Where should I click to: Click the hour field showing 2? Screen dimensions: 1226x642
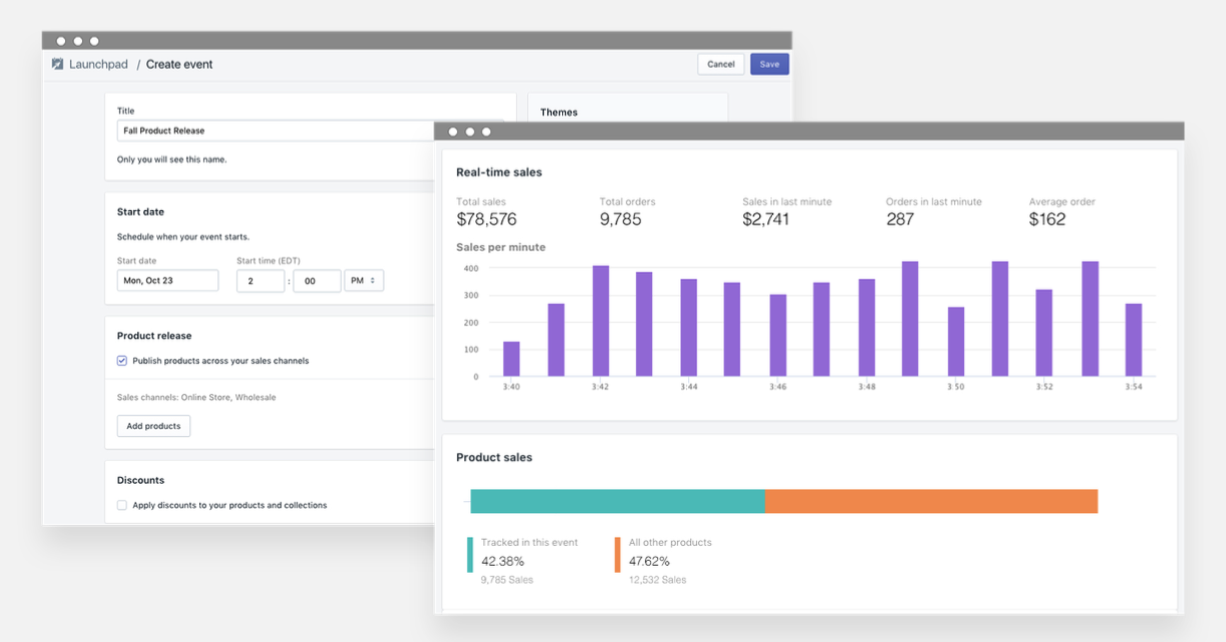(260, 280)
